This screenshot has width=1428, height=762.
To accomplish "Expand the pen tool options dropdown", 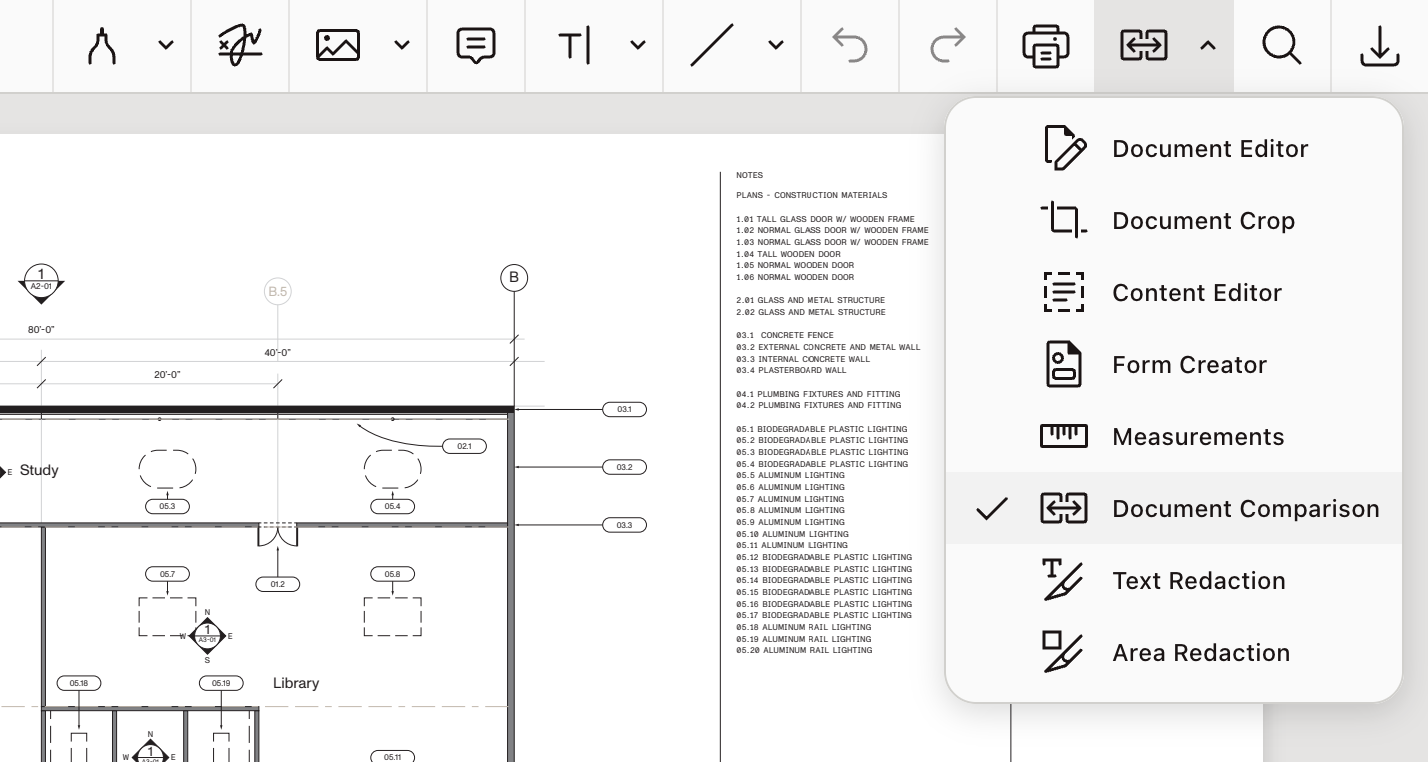I will point(166,45).
